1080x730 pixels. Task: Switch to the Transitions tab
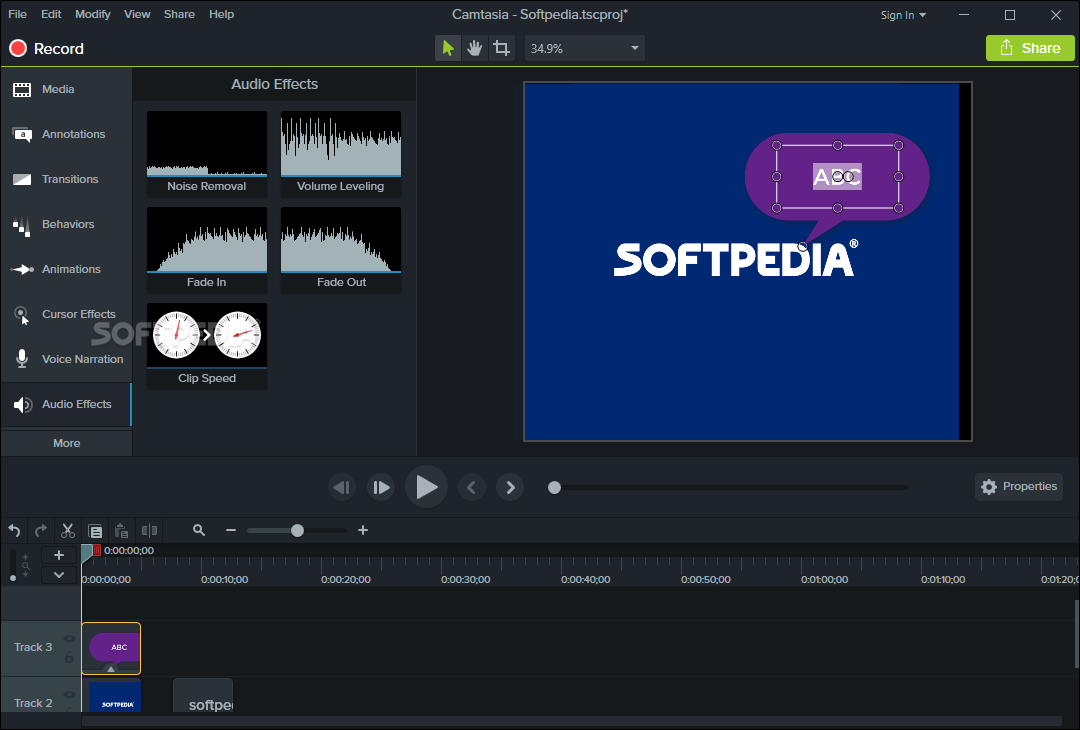click(x=66, y=179)
